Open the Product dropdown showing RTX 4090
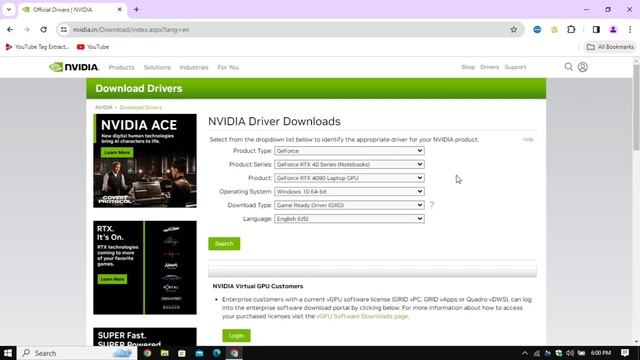 [349, 178]
